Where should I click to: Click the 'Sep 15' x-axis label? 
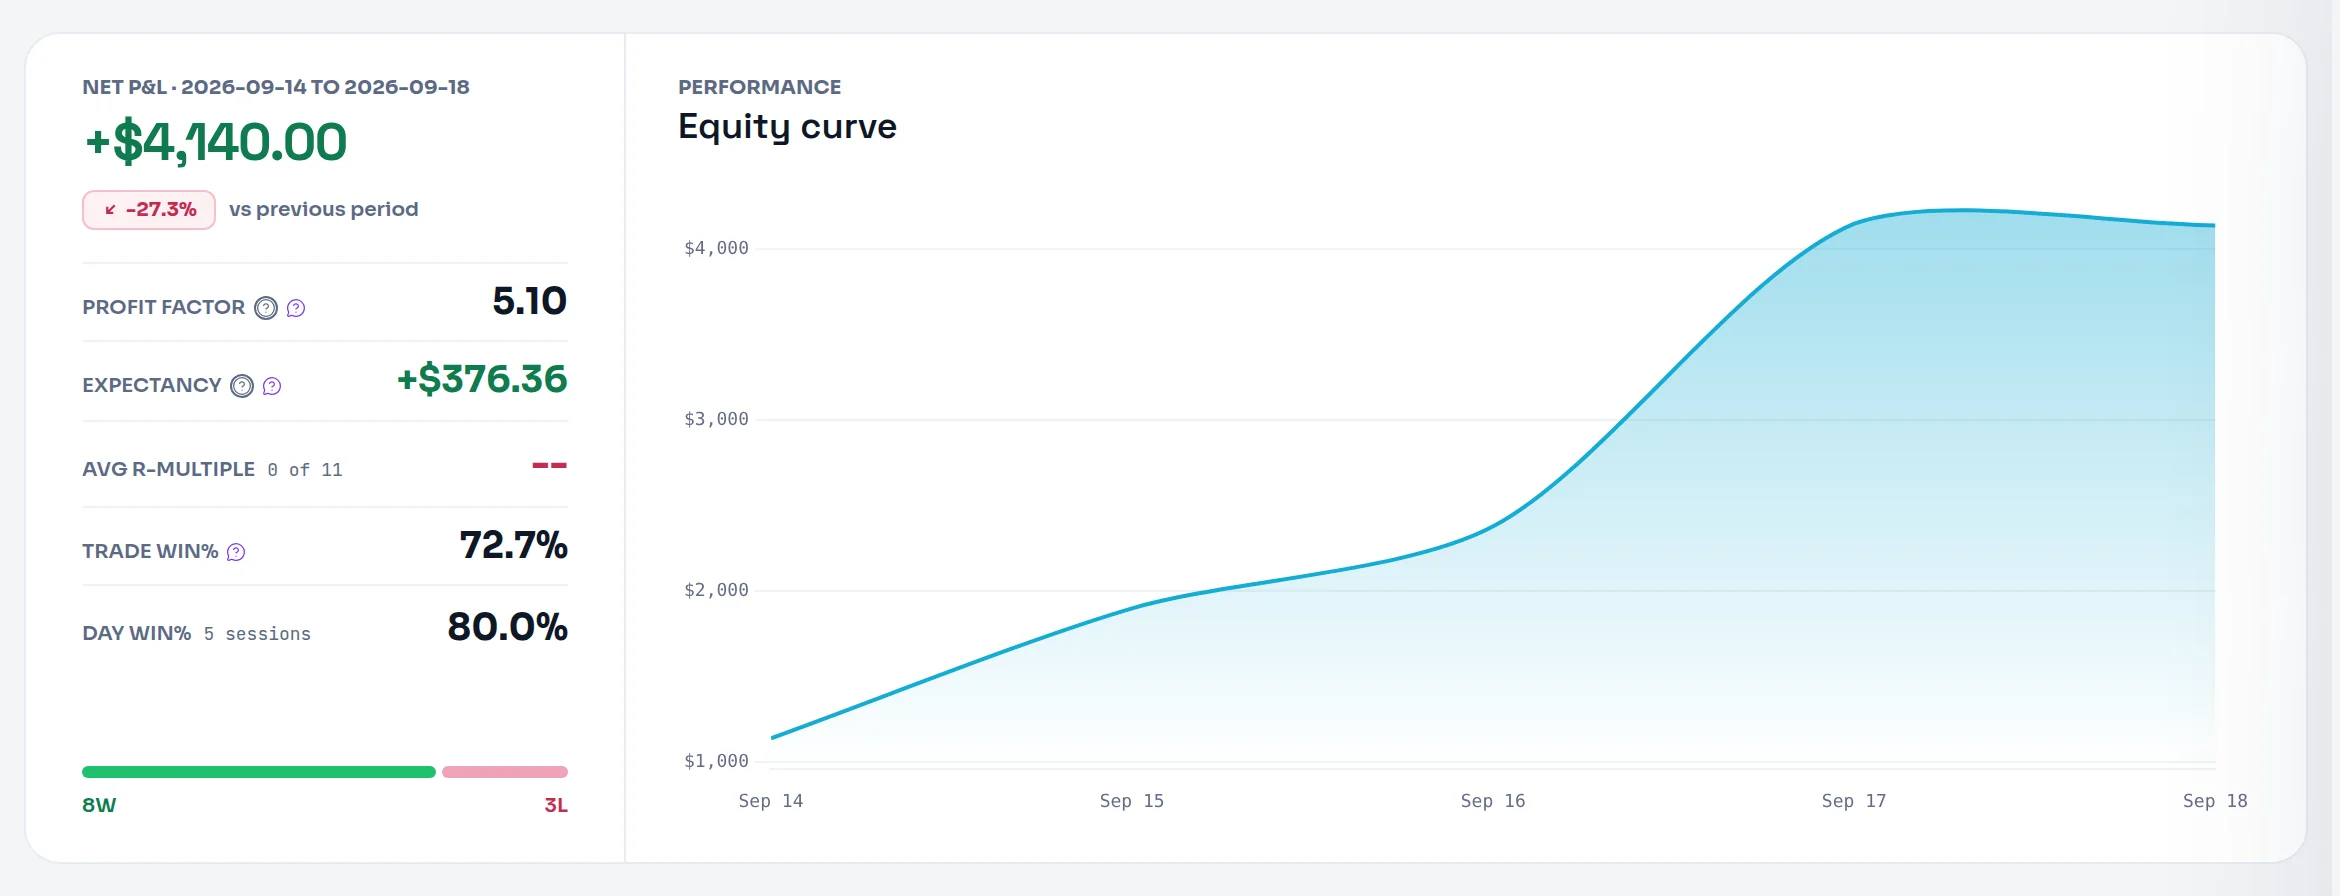tap(1132, 801)
